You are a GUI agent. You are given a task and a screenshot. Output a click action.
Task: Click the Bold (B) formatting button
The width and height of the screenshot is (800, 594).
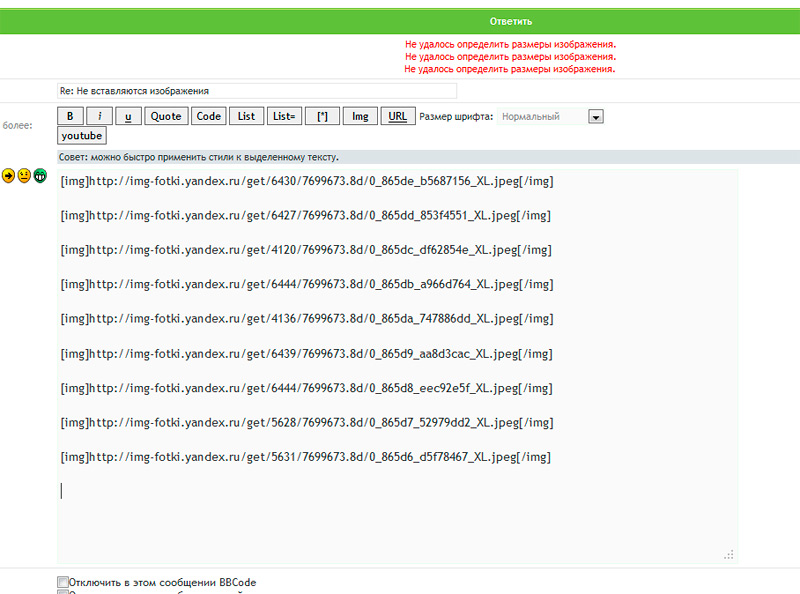click(x=70, y=116)
